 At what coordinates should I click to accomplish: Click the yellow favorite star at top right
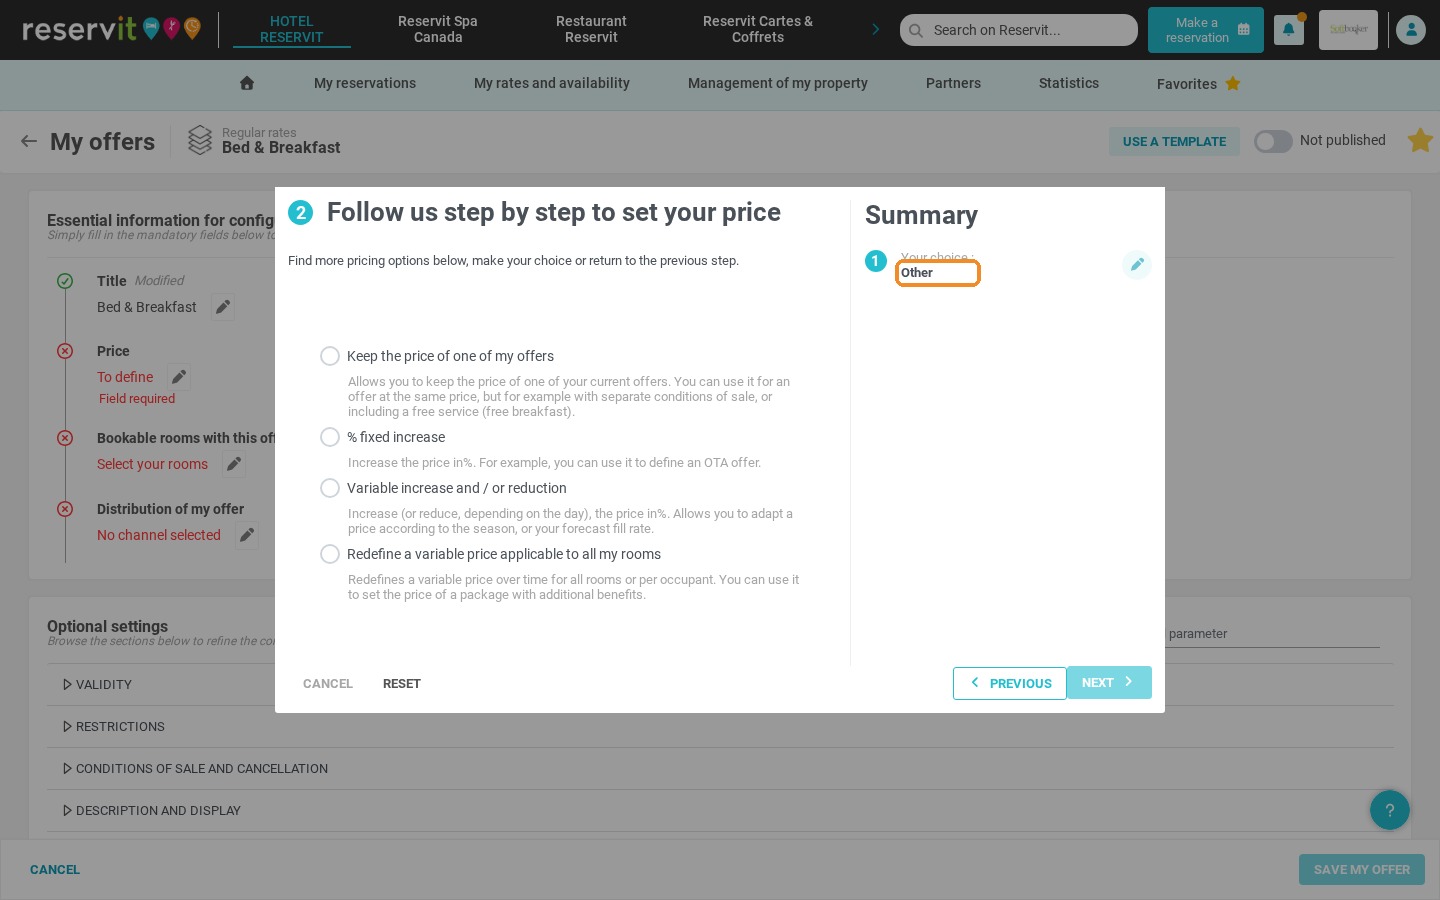tap(1420, 140)
